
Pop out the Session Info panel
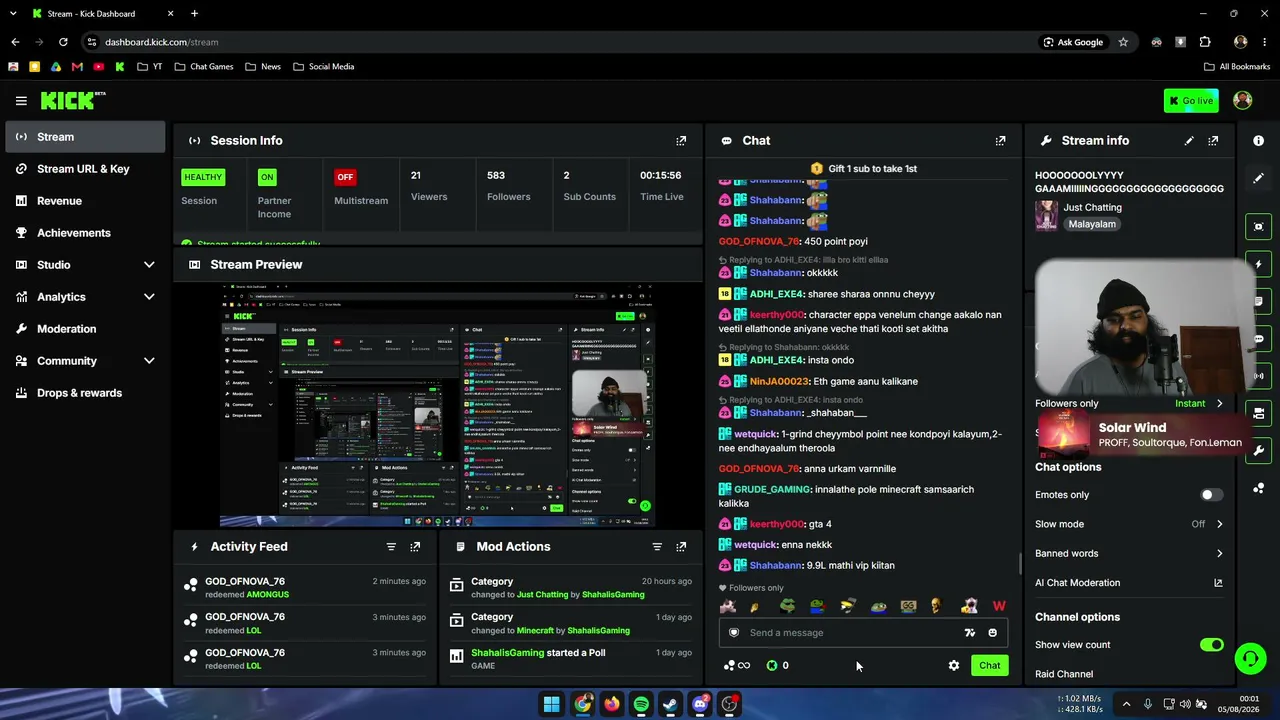tap(681, 141)
